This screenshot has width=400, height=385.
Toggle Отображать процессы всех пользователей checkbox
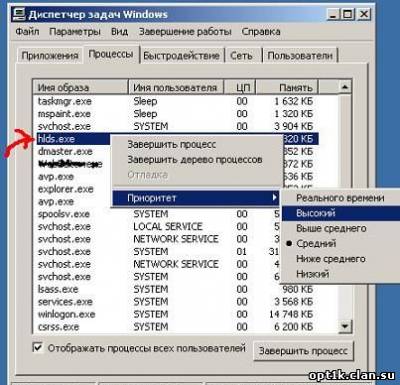coord(38,348)
